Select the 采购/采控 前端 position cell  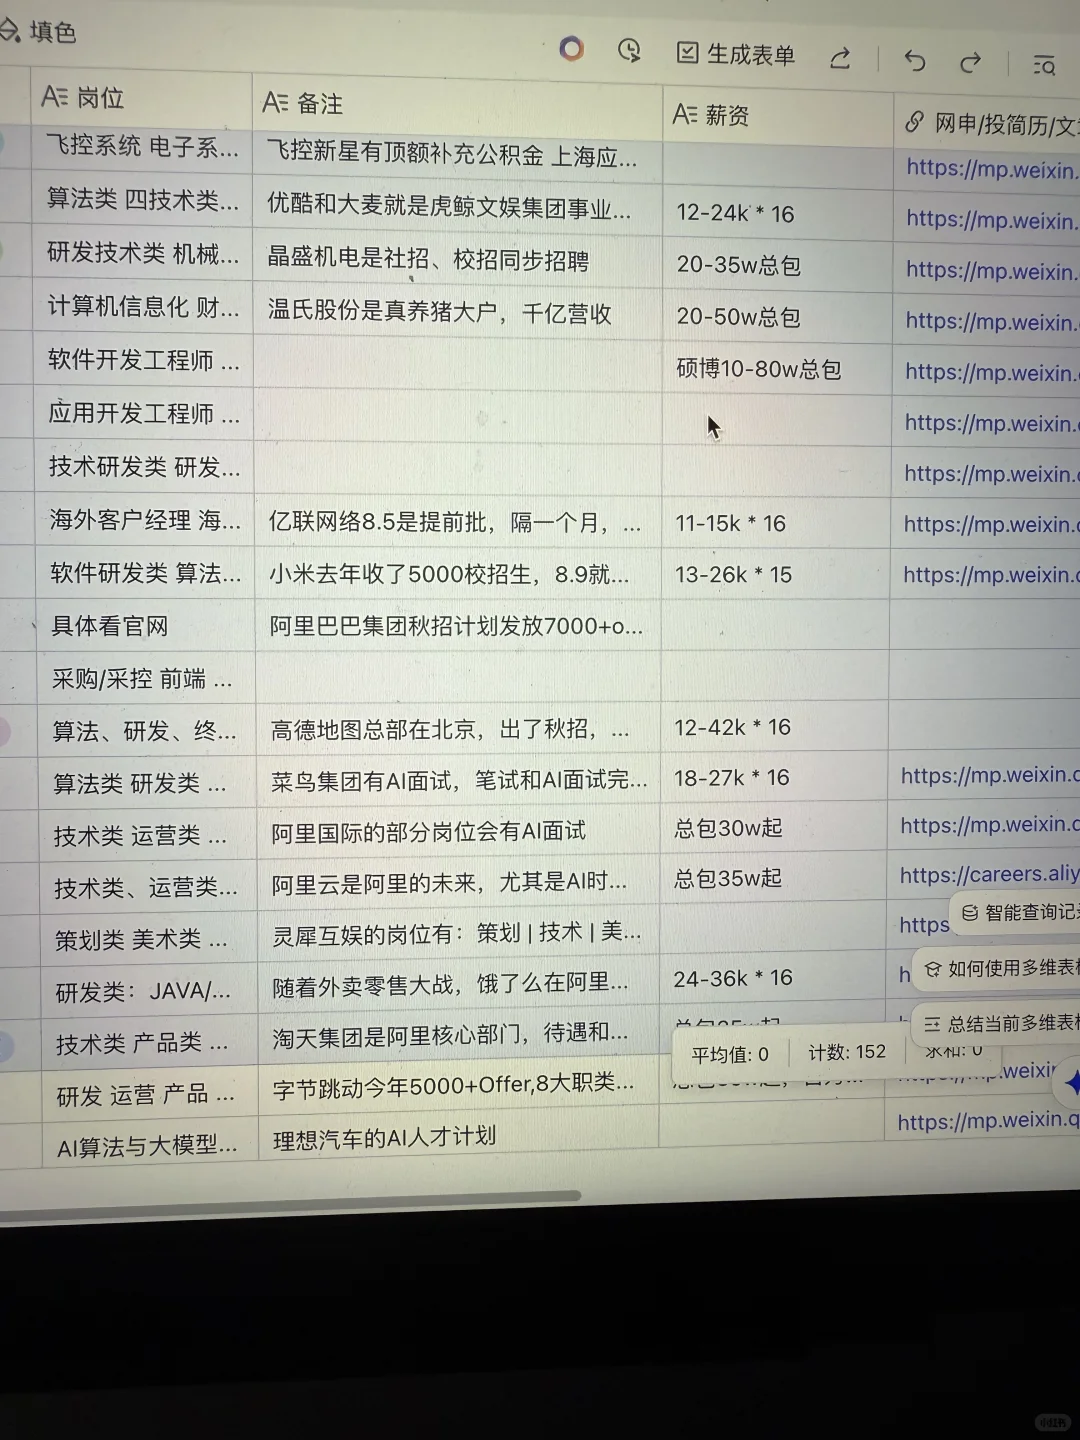[x=146, y=679]
